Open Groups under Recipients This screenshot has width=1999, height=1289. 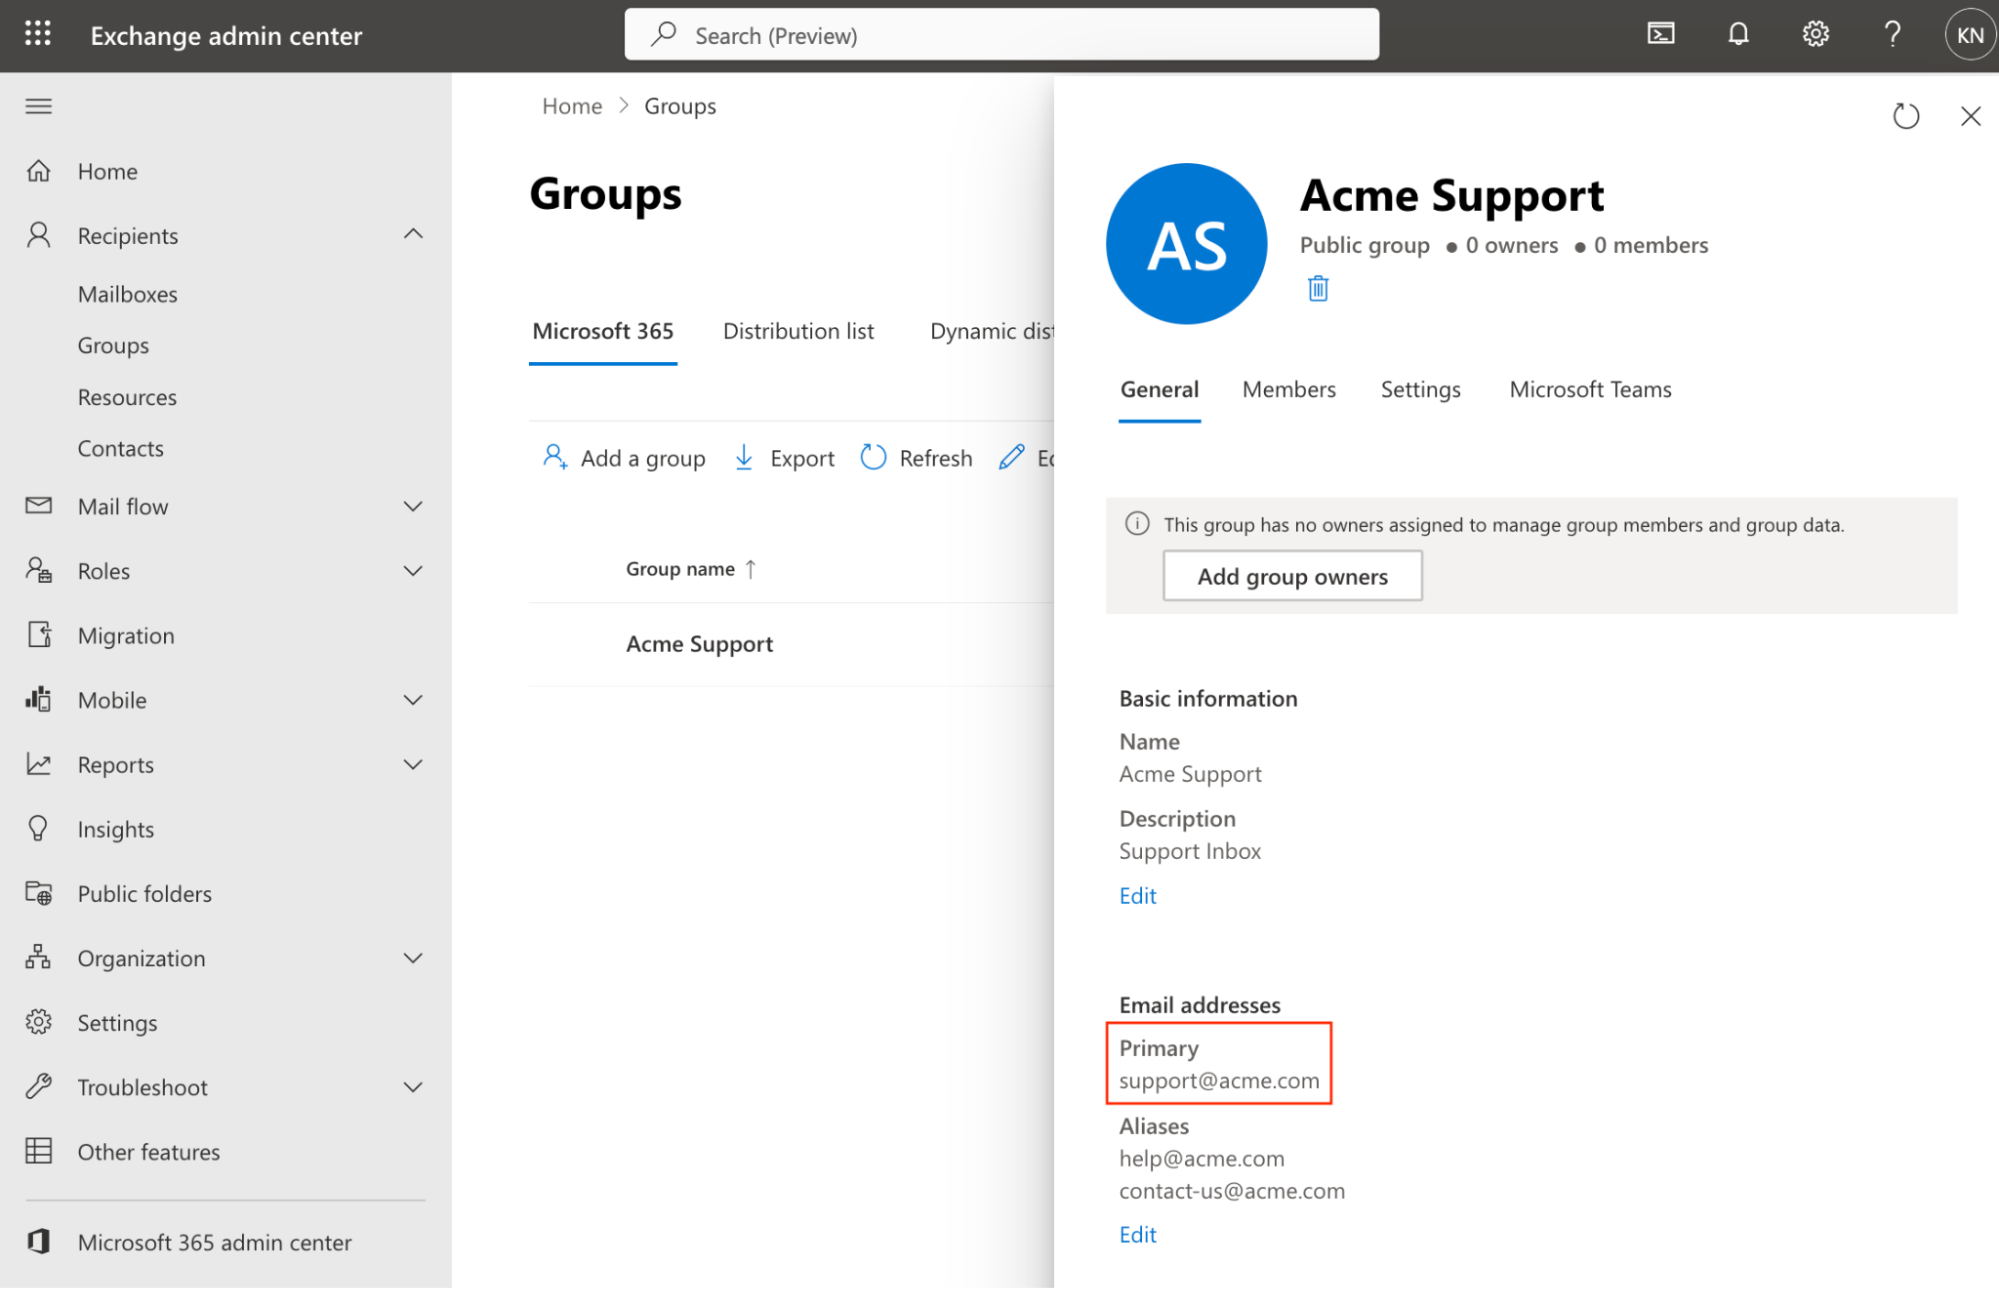click(x=113, y=345)
